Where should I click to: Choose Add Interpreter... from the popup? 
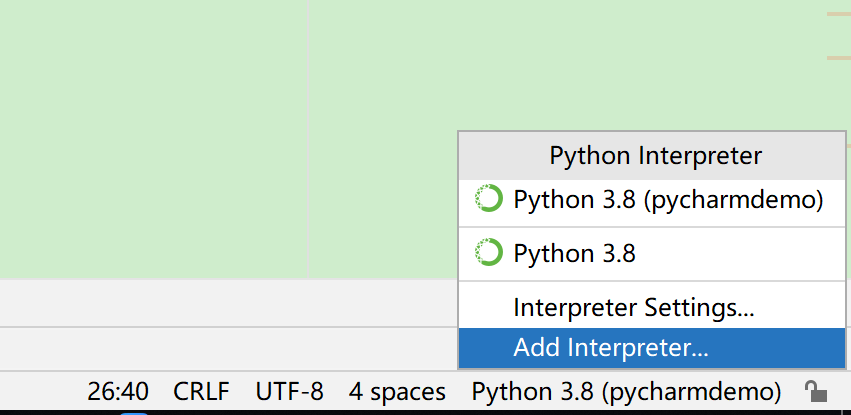[x=652, y=348]
